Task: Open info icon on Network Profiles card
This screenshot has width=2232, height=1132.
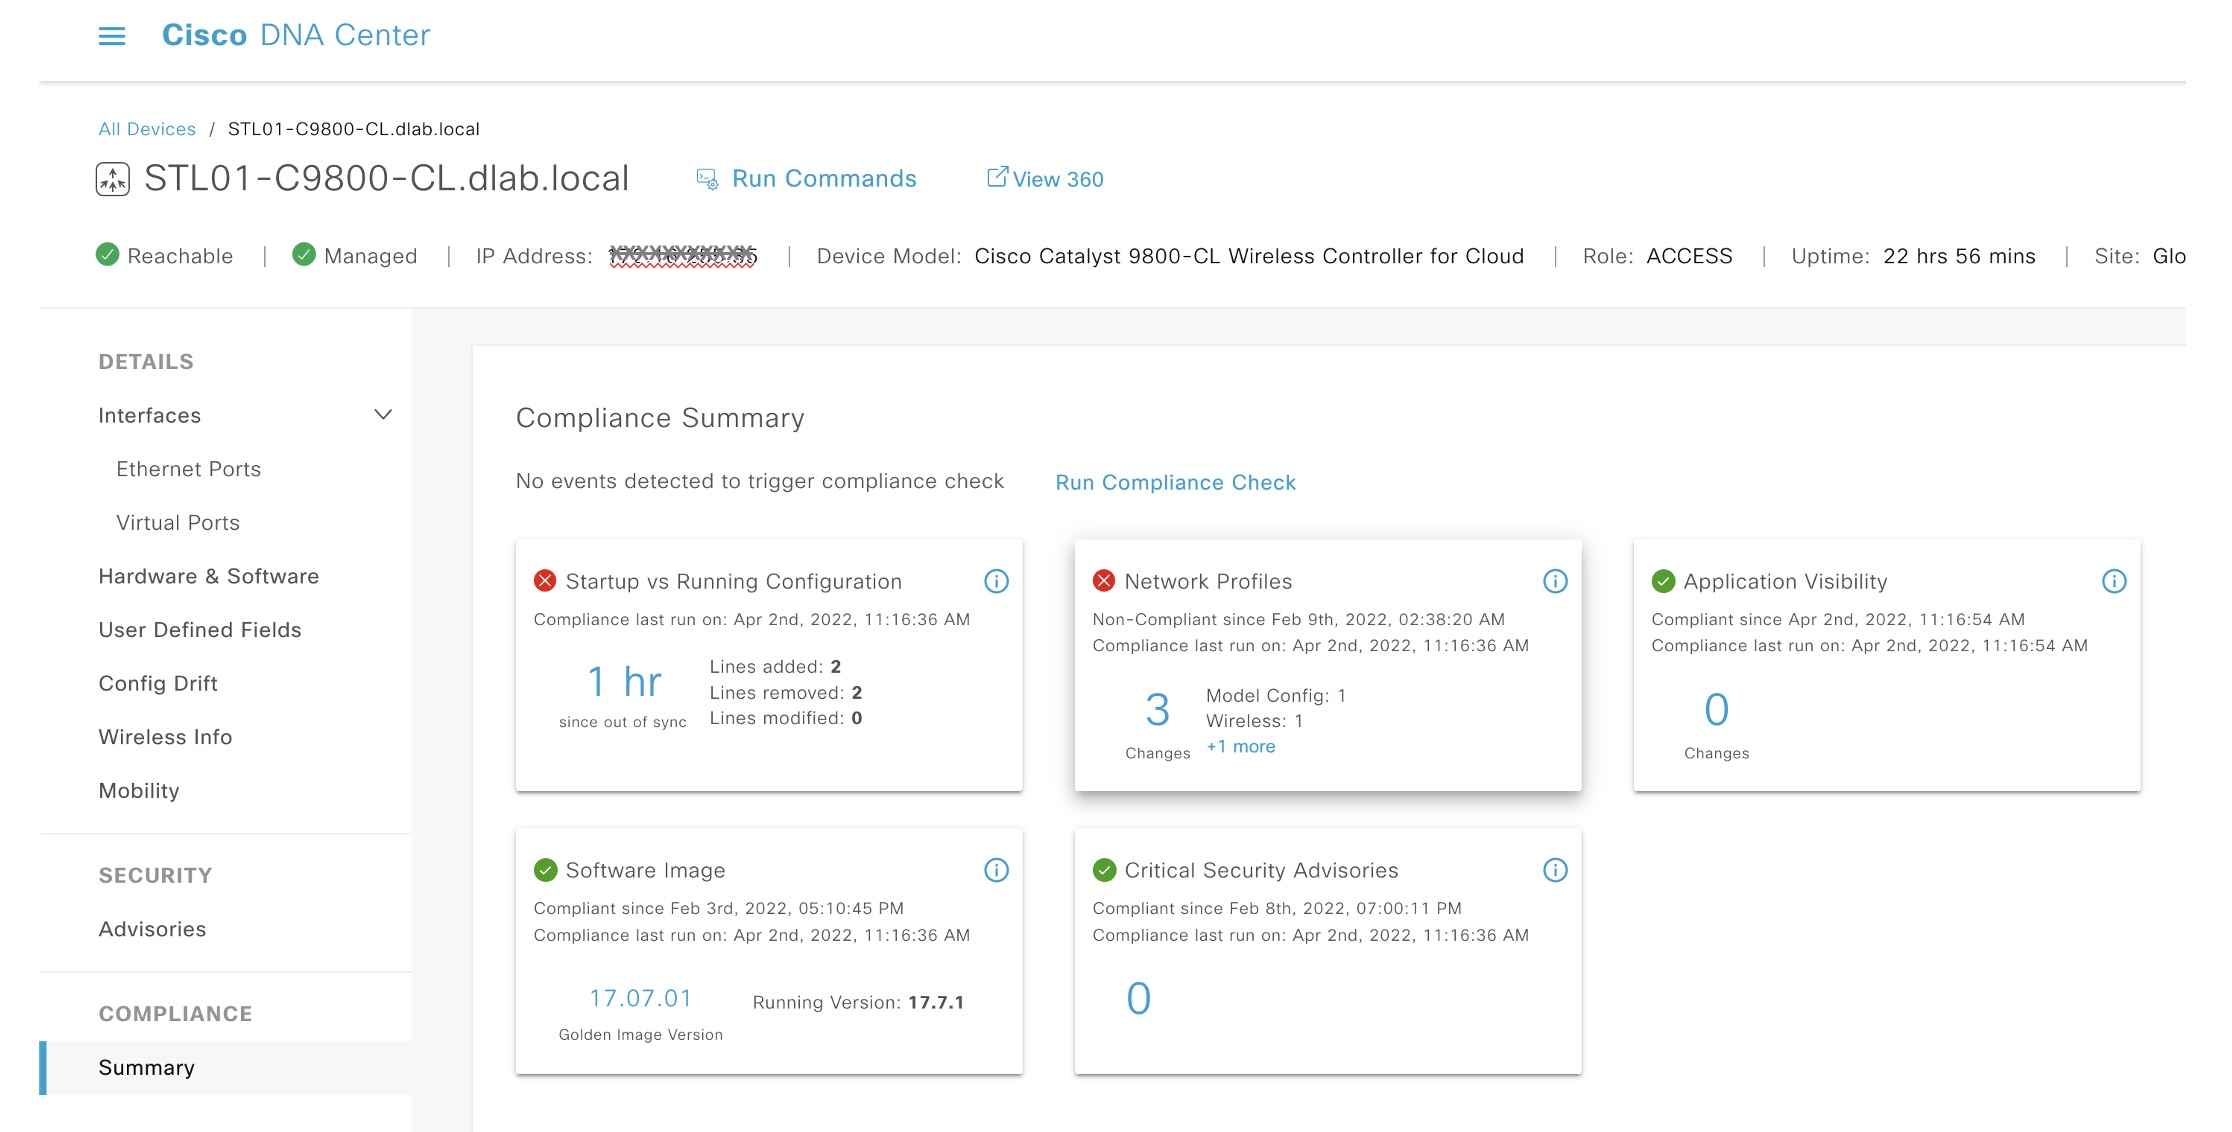Action: click(1555, 581)
